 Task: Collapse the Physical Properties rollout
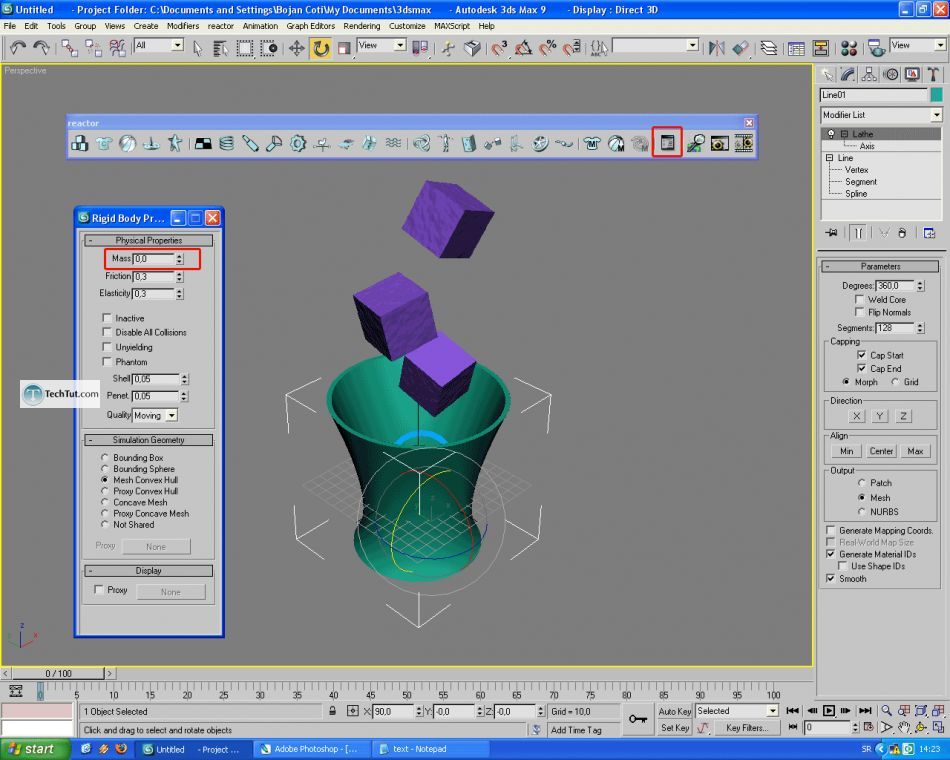point(148,240)
